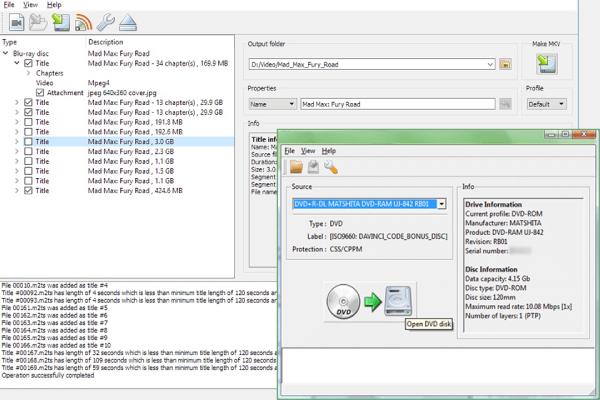Click 'Maximum read rate: 10.08 Mbps' text
600x400 pixels.
pos(518,307)
